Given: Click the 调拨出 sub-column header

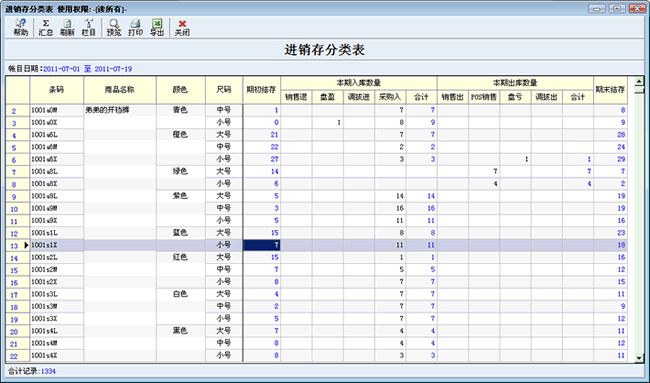Looking at the screenshot, I should point(546,97).
